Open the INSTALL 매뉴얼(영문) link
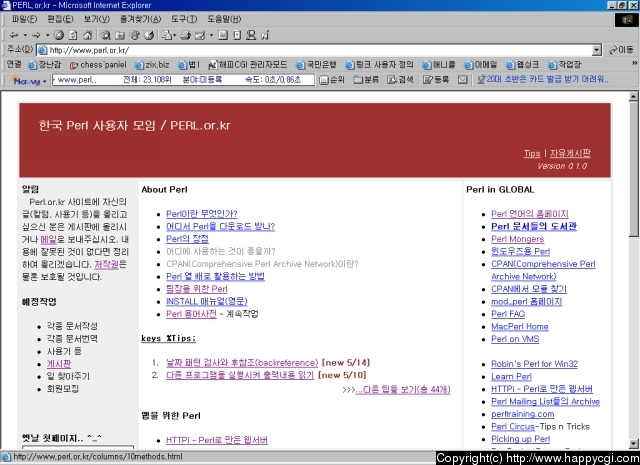 pos(207,302)
